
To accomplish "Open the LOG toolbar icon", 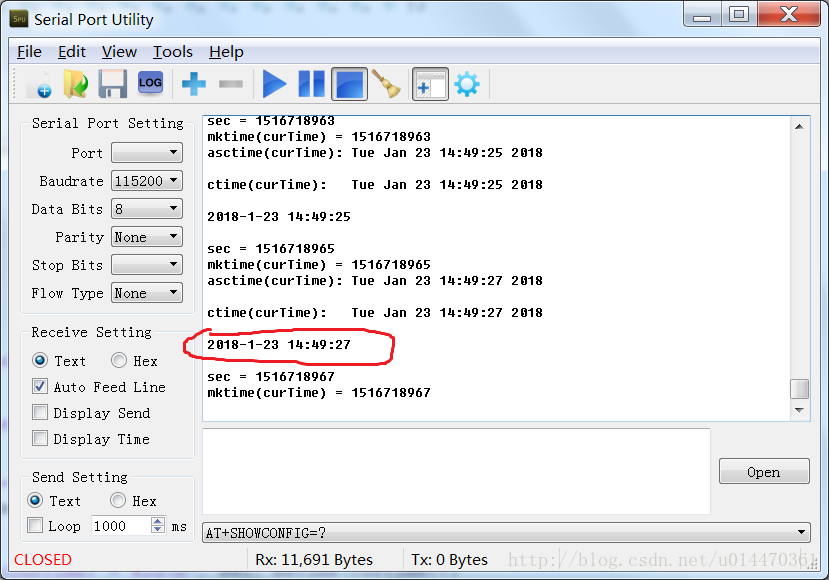I will (x=150, y=82).
